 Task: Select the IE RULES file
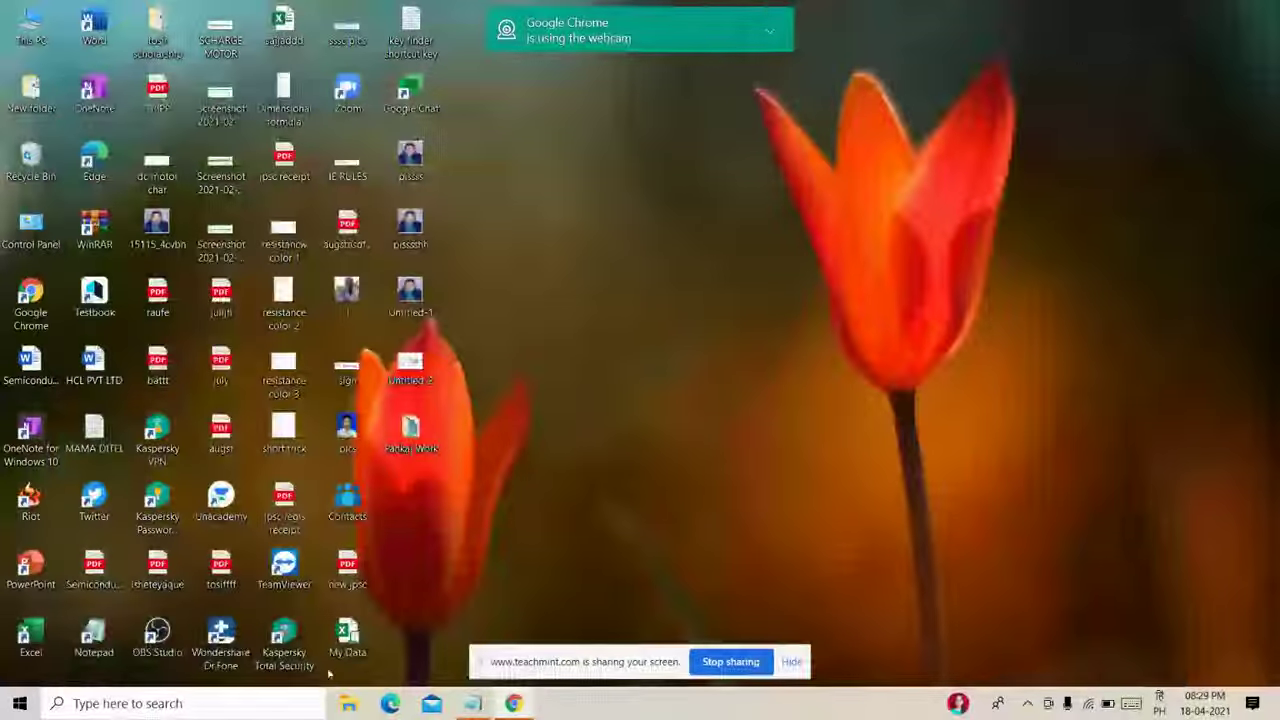point(347,166)
